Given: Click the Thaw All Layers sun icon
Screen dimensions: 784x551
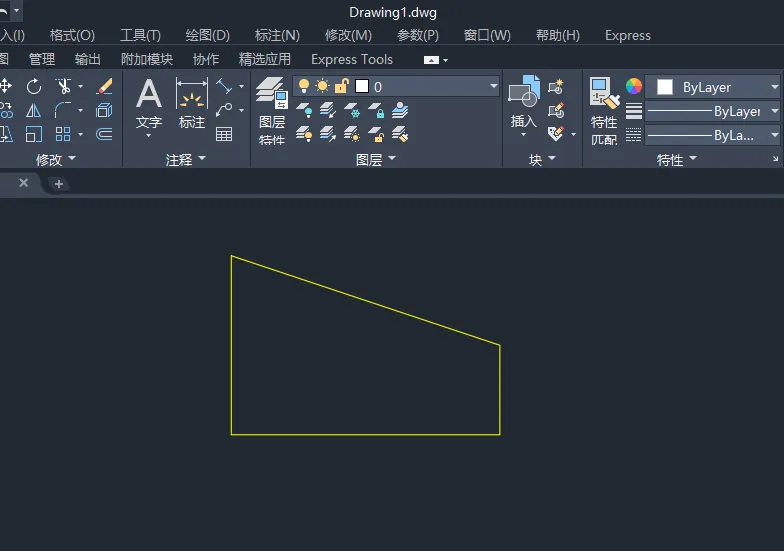Looking at the screenshot, I should coord(352,134).
